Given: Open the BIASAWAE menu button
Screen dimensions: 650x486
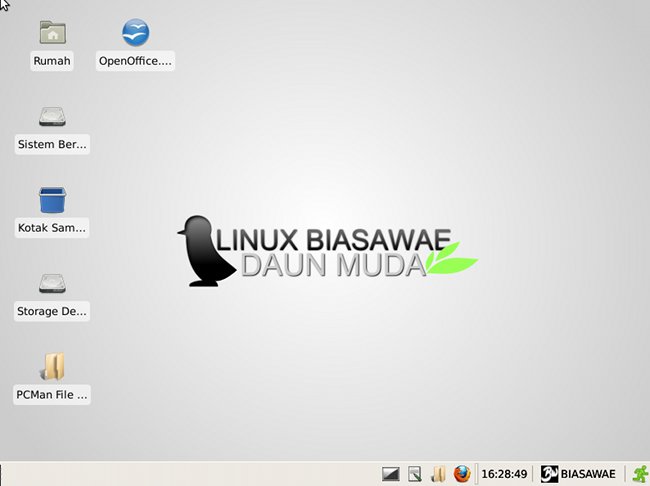Looking at the screenshot, I should 578,474.
